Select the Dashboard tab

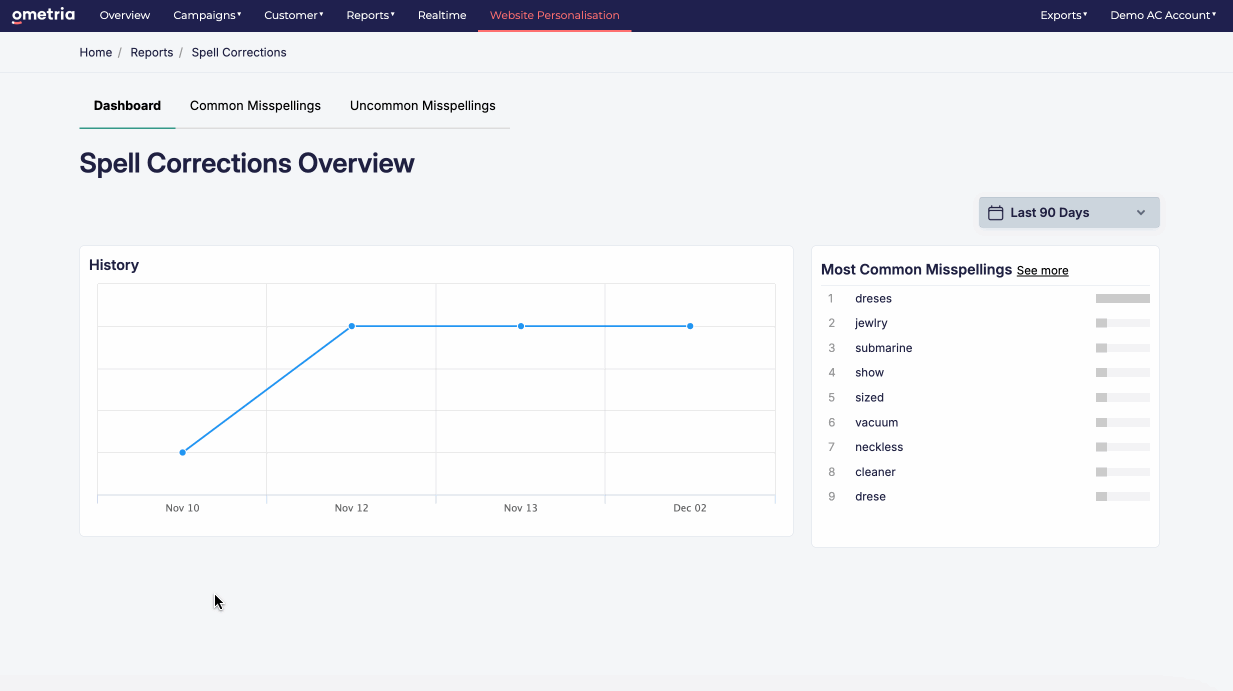[x=127, y=106]
